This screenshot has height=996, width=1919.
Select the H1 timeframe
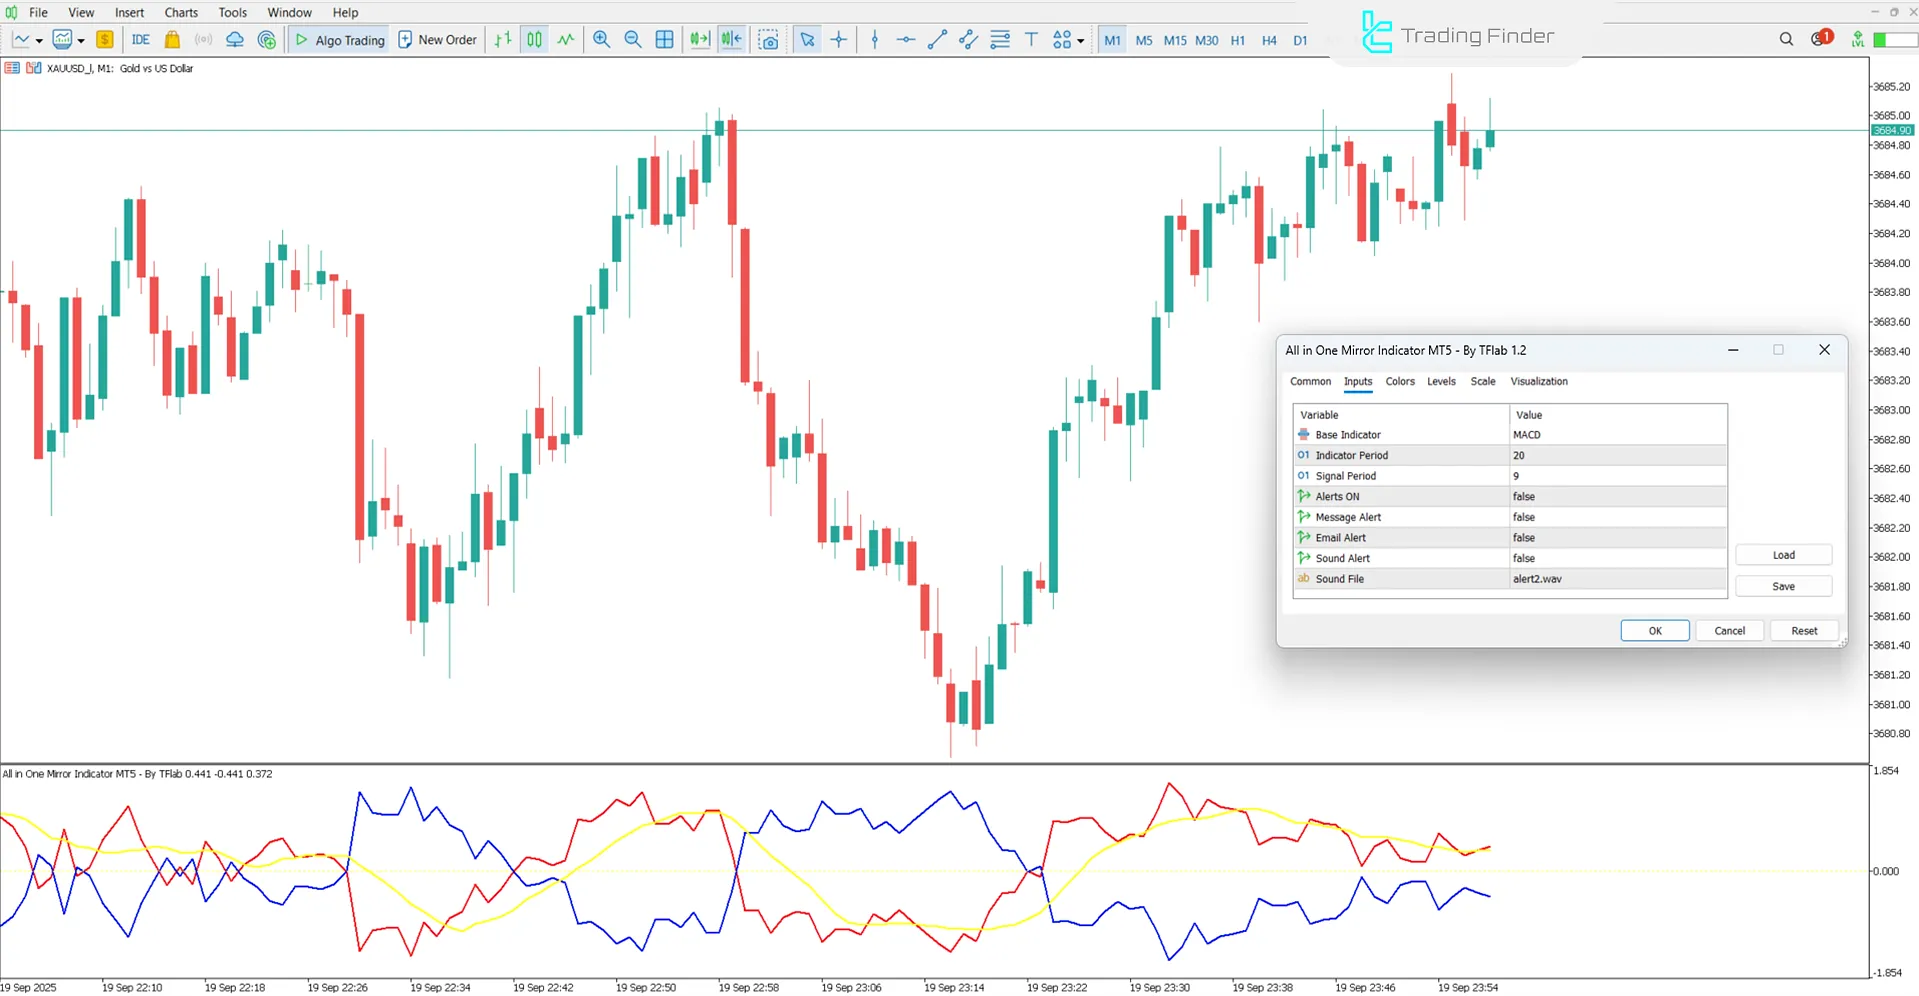(x=1238, y=41)
